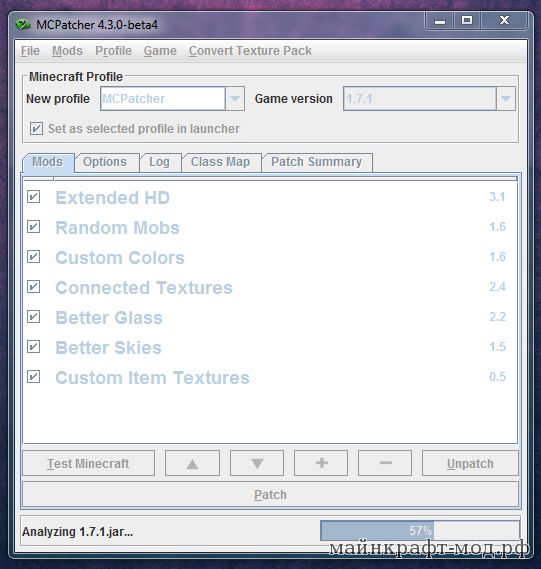Maximize the MCPatcher window
This screenshot has width=541, height=569.
(x=467, y=21)
